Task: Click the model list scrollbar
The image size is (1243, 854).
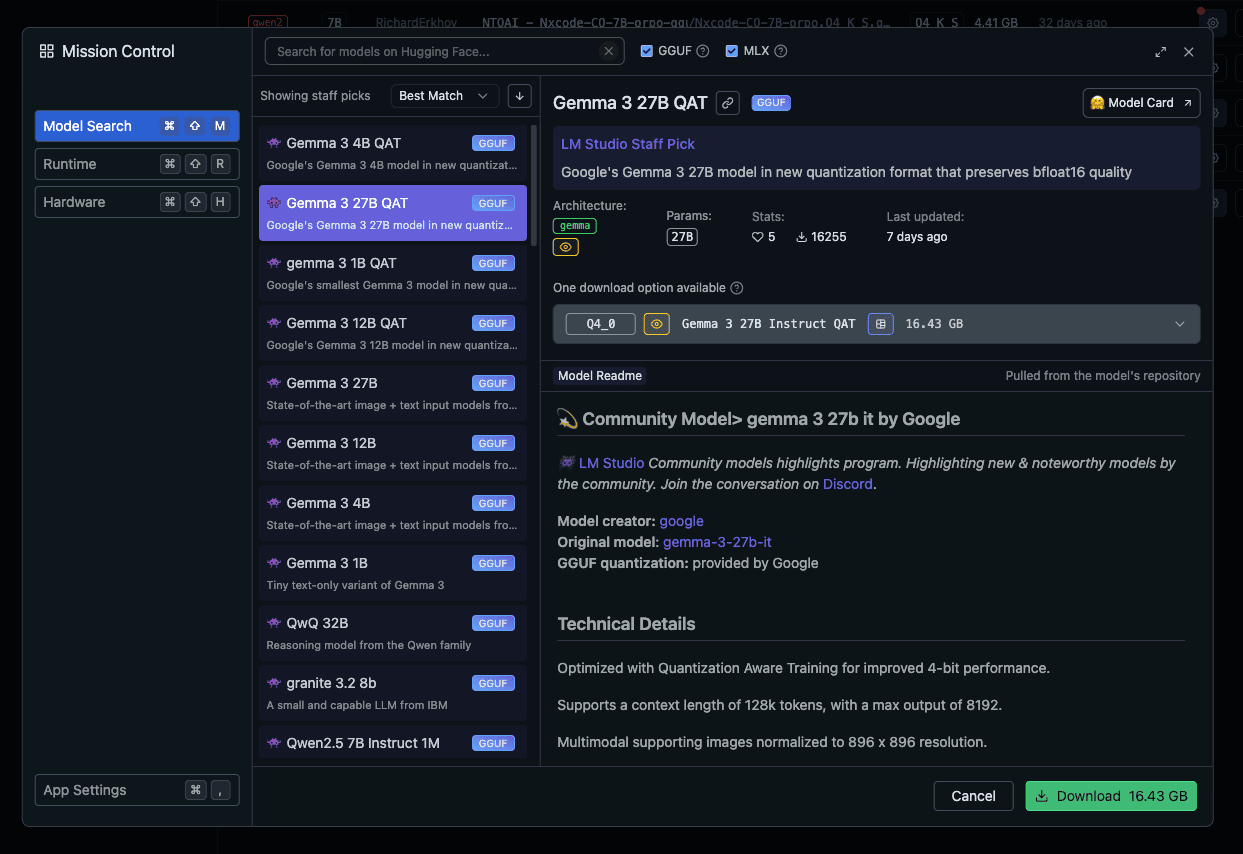Action: click(534, 186)
